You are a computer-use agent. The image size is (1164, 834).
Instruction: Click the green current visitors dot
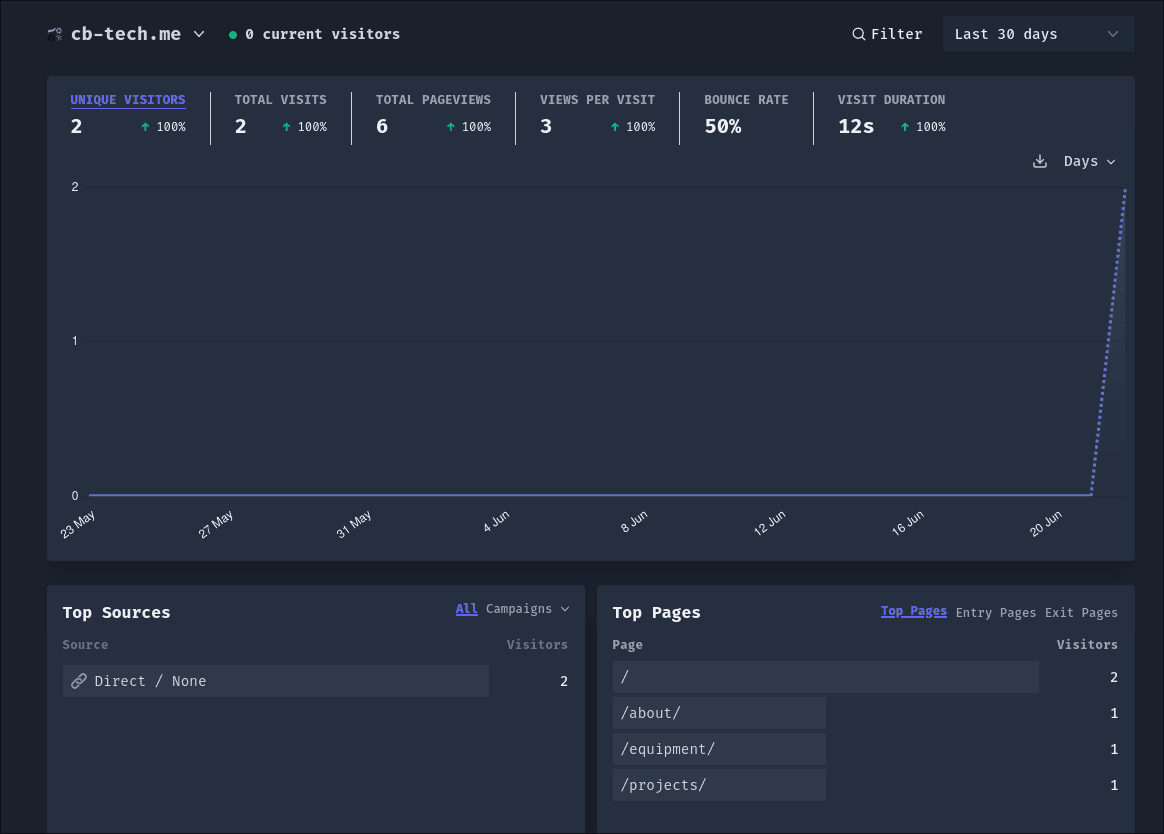tap(233, 35)
